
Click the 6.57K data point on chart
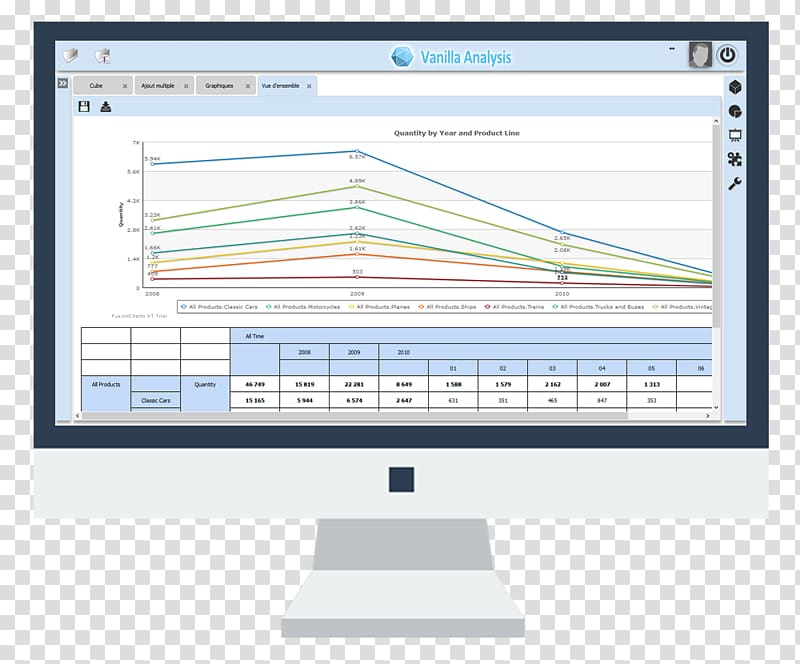click(357, 151)
